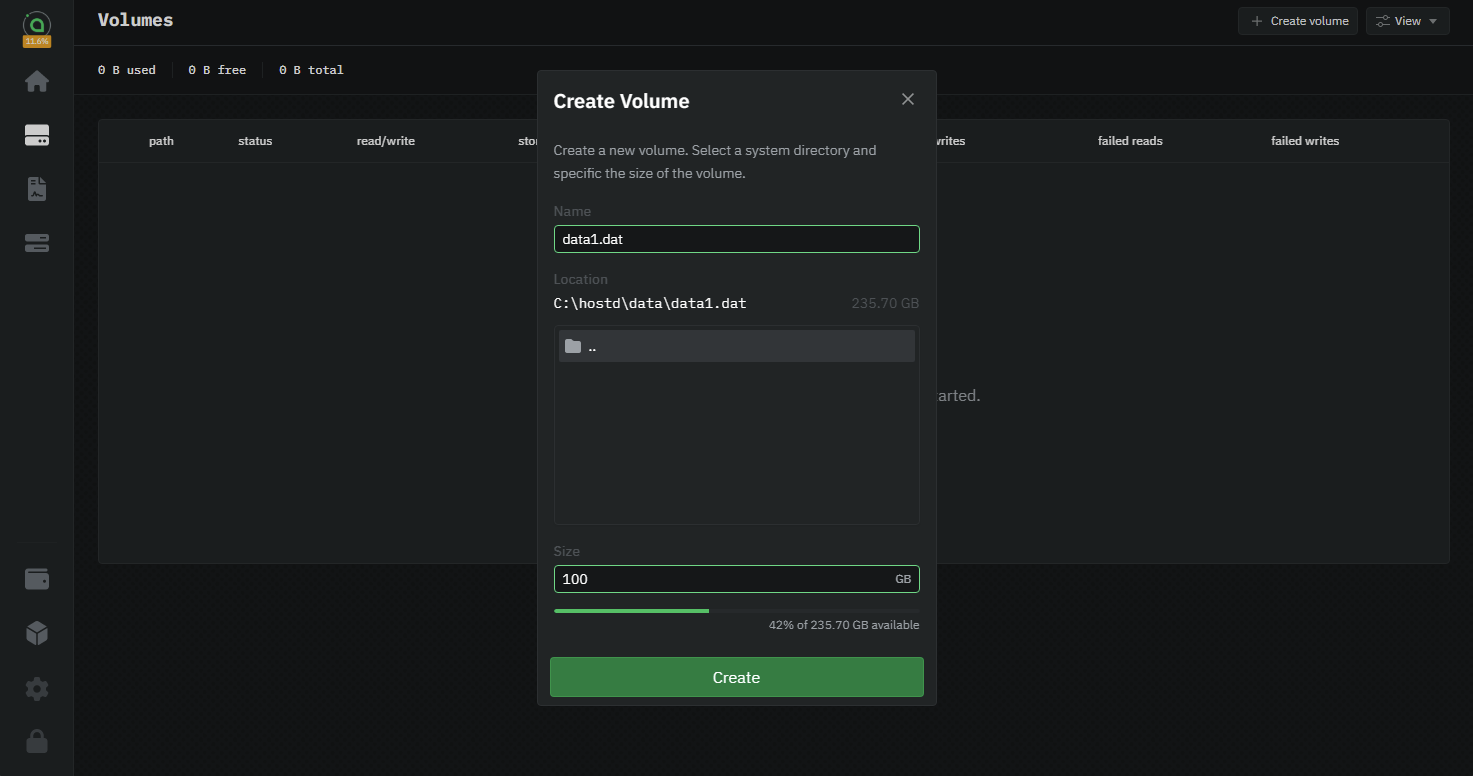
Task: Open the Contracts file icon in sidebar
Action: coord(37,189)
